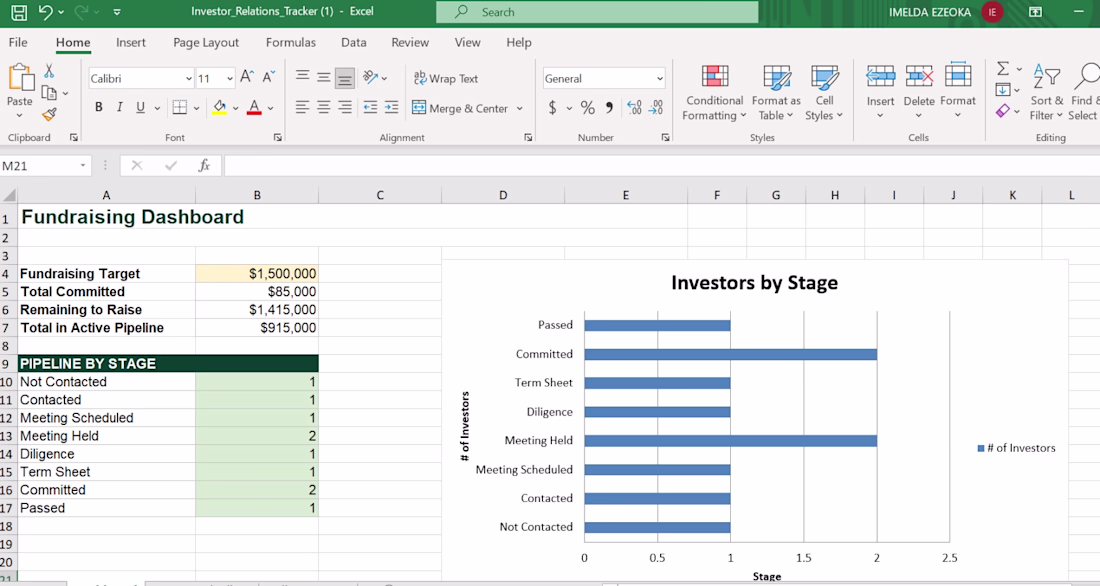
Task: Increase the font size
Action: [247, 78]
